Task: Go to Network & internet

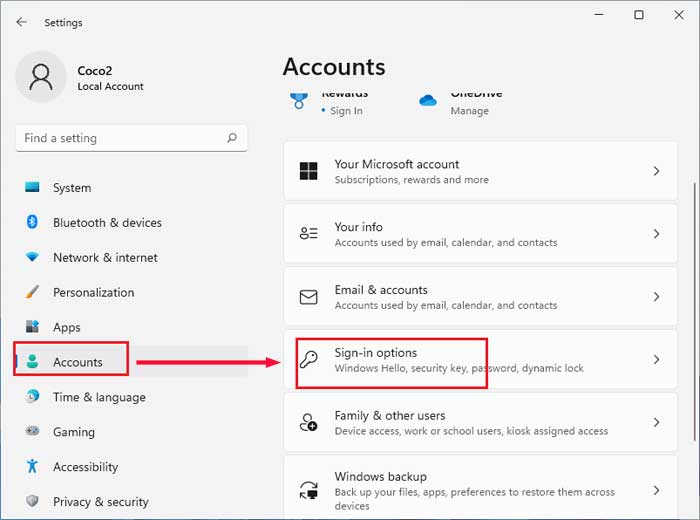Action: click(x=132, y=257)
